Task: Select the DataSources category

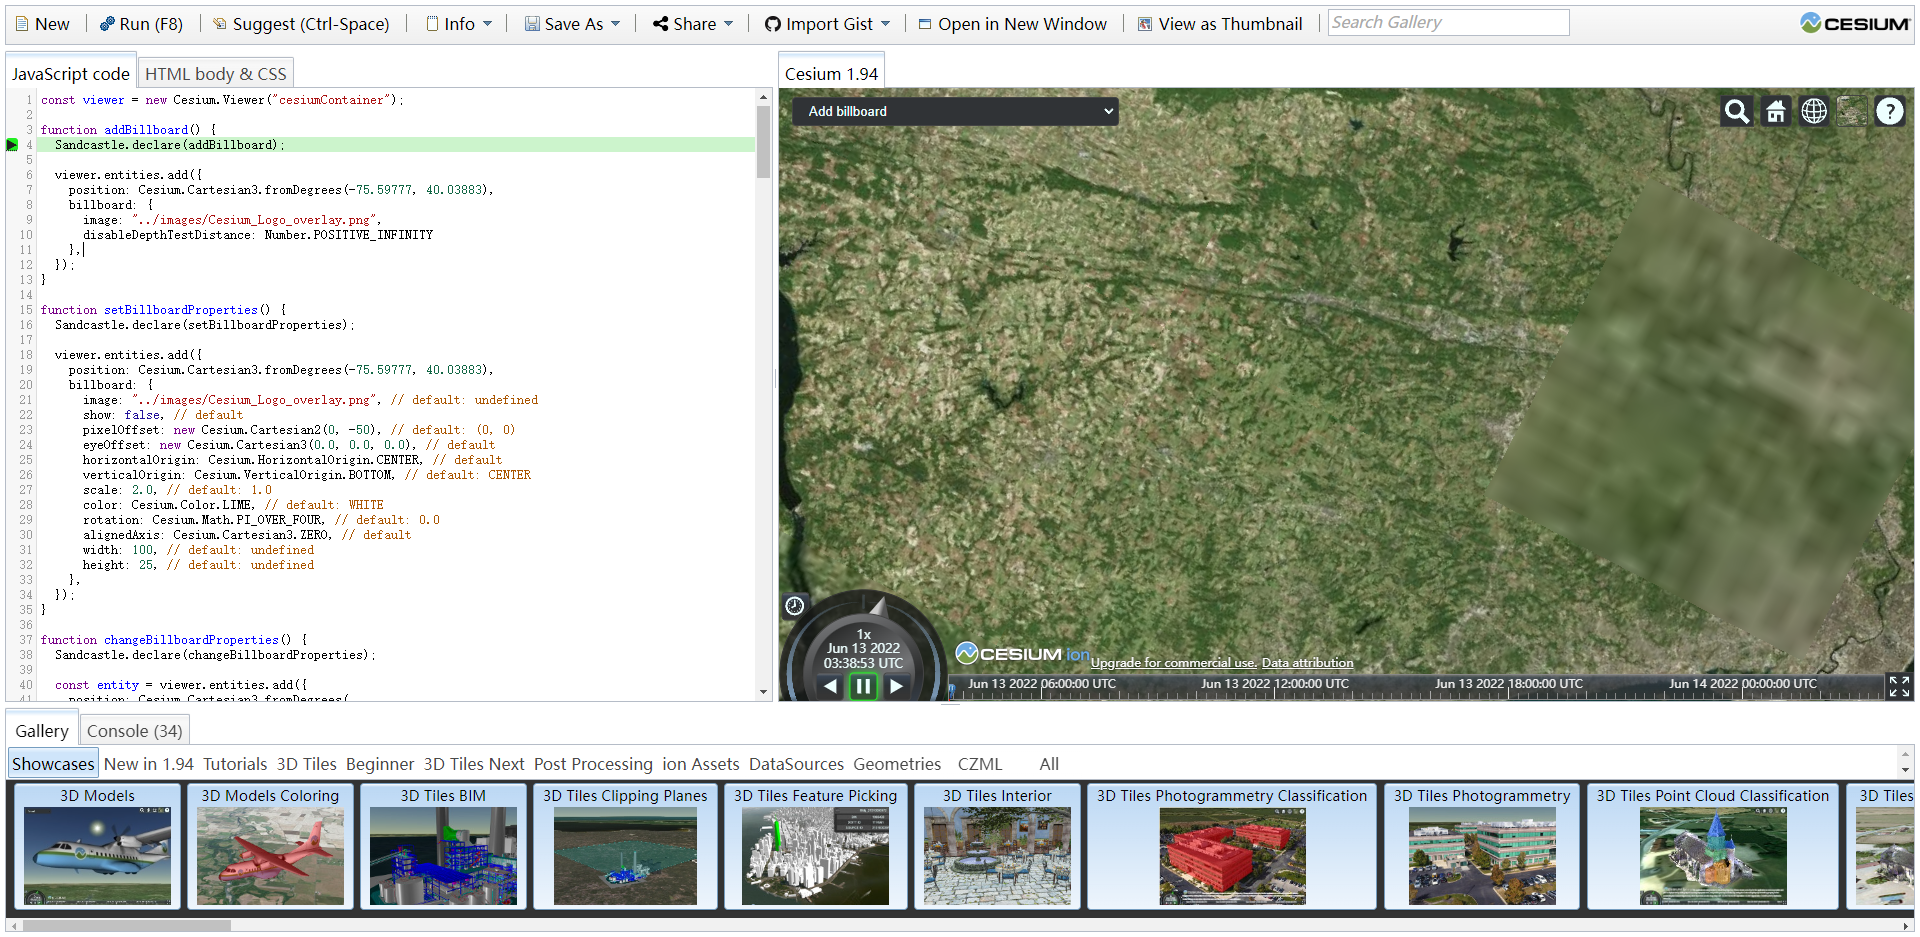Action: point(796,764)
